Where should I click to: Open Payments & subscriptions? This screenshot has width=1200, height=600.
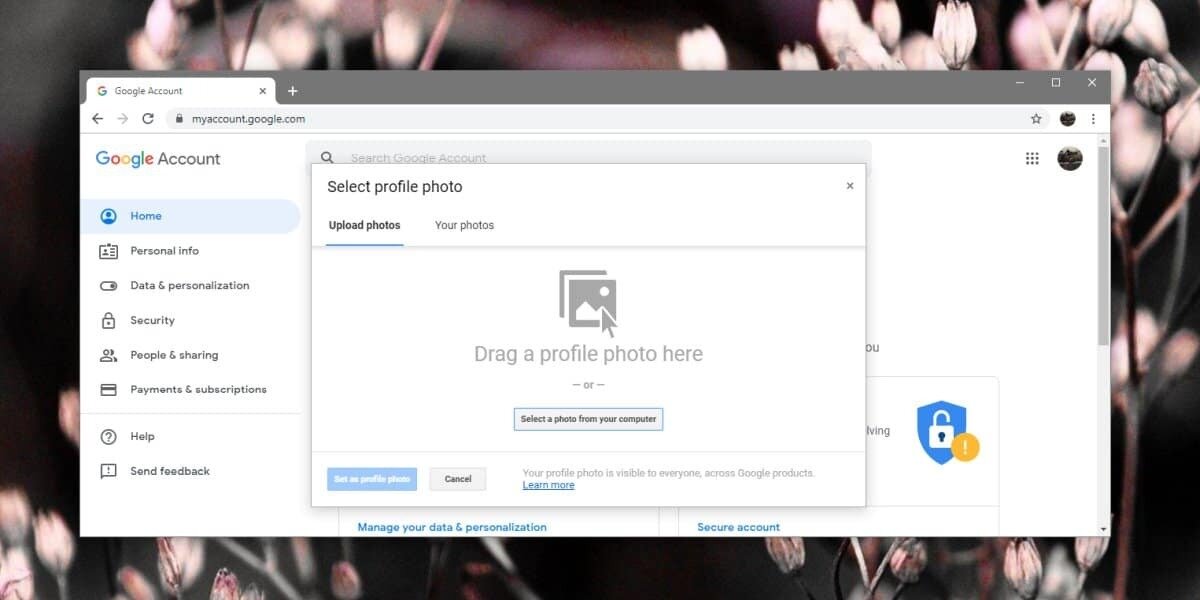pyautogui.click(x=108, y=389)
